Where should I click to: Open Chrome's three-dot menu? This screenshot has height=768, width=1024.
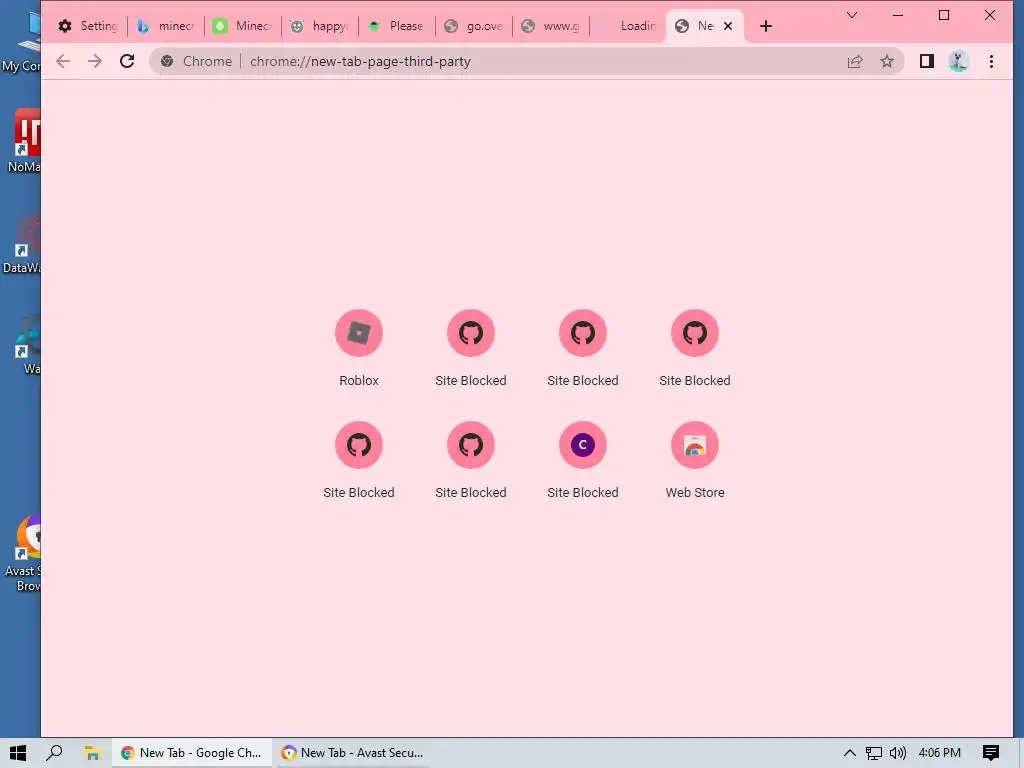pyautogui.click(x=991, y=61)
